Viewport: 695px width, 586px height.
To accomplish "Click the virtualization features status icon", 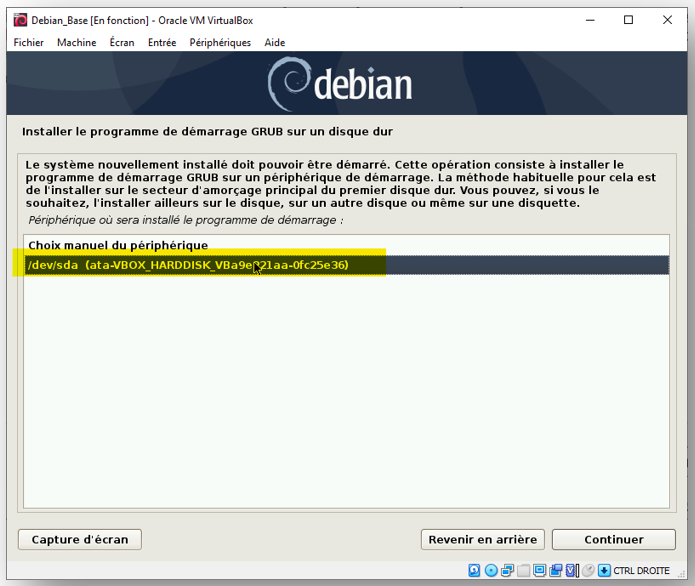I will coord(572,570).
